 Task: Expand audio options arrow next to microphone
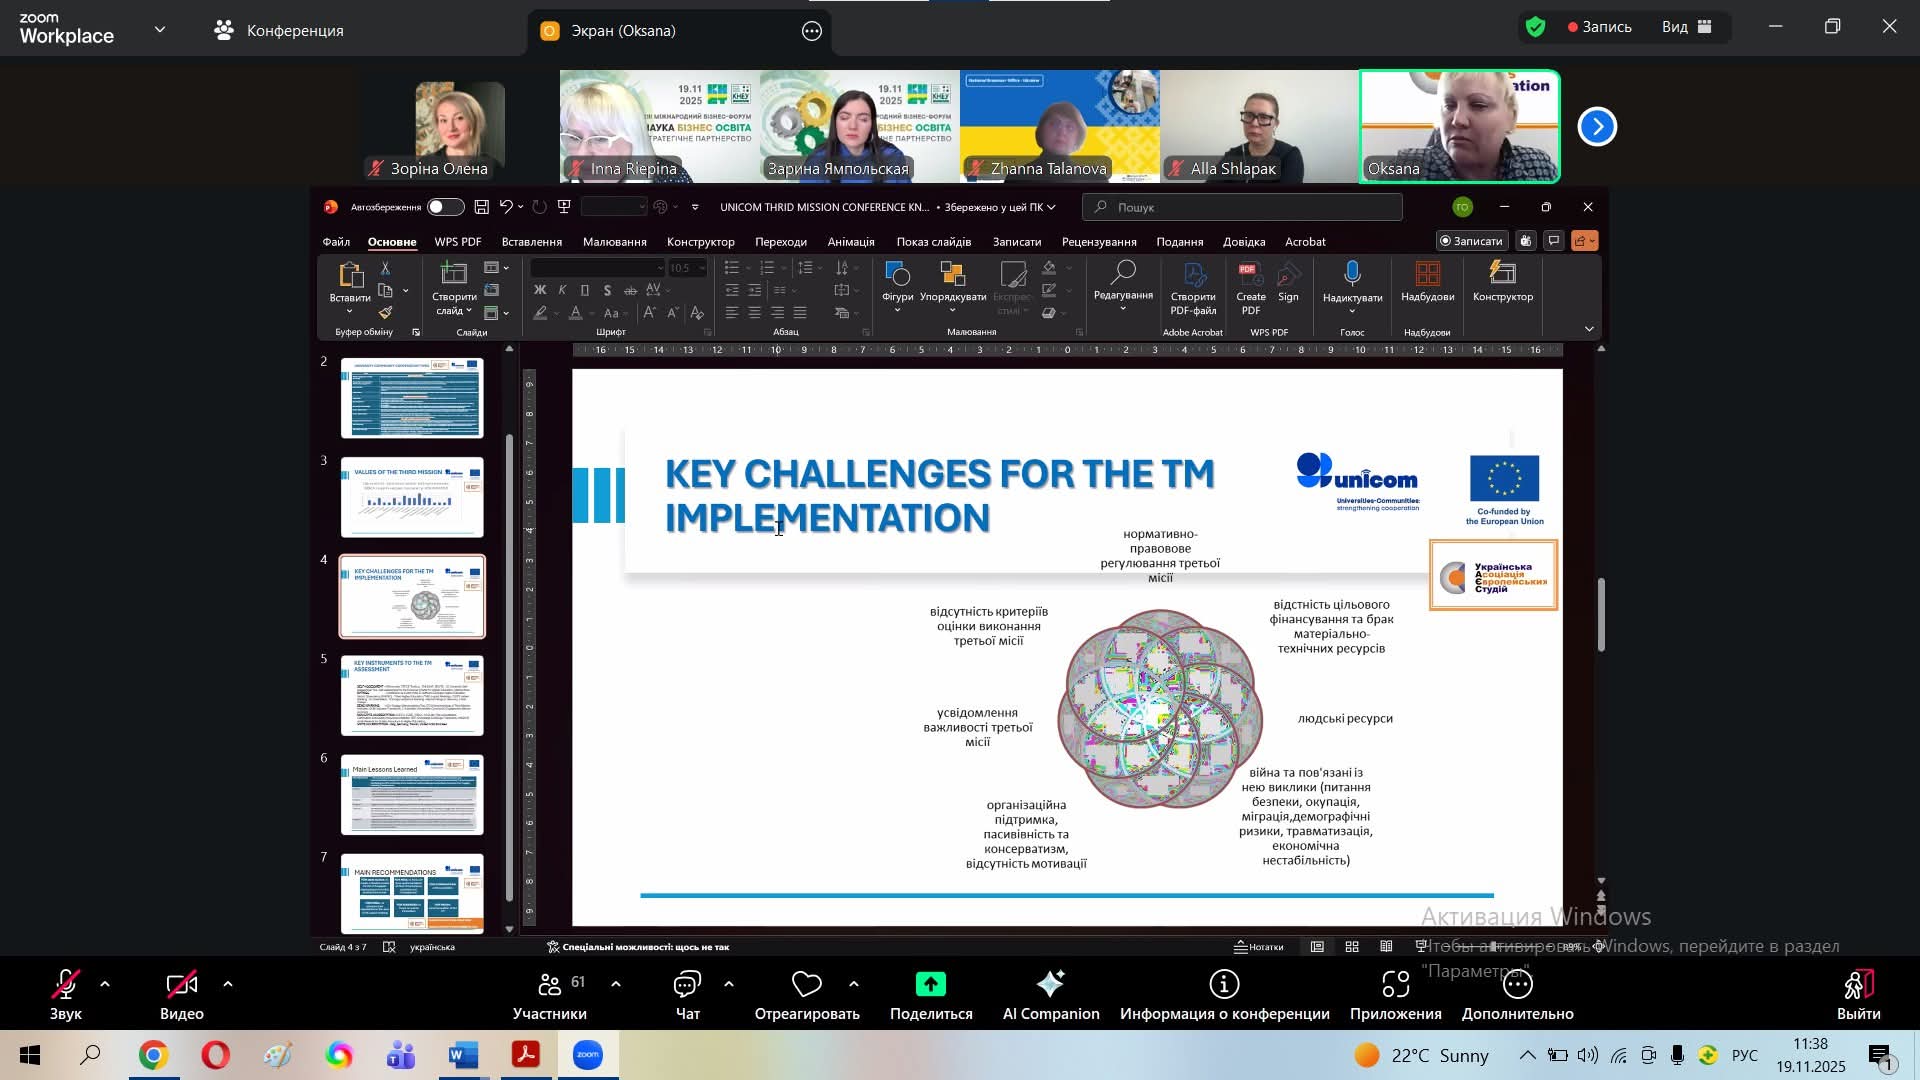105,985
